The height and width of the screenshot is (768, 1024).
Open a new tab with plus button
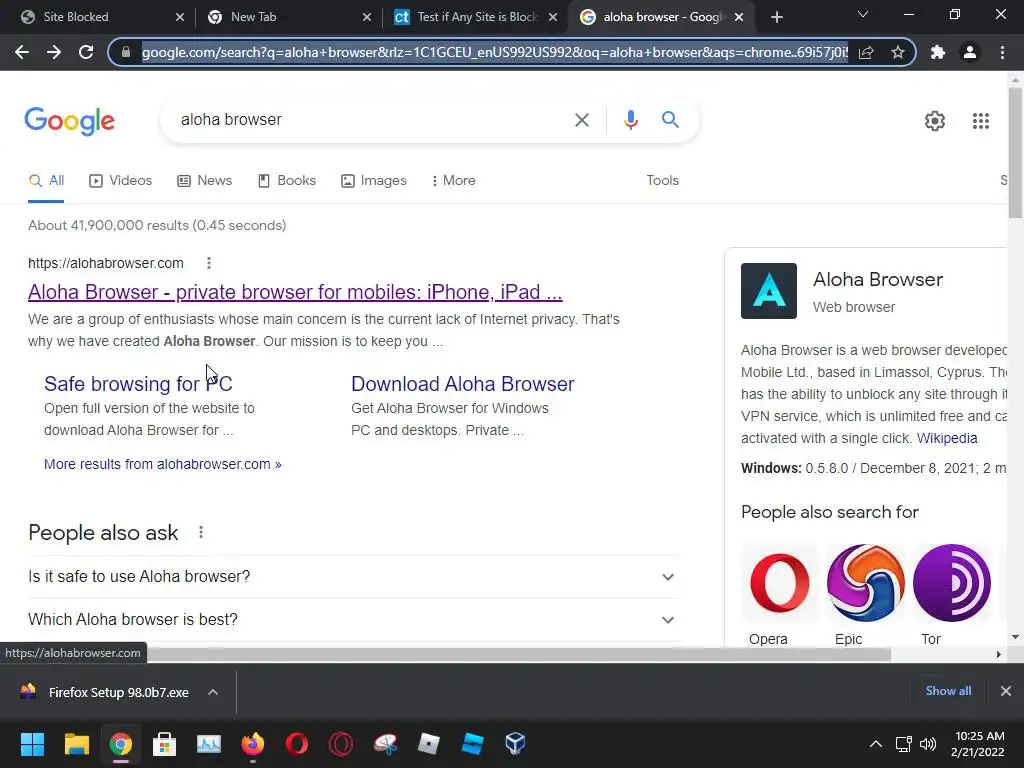pyautogui.click(x=776, y=17)
